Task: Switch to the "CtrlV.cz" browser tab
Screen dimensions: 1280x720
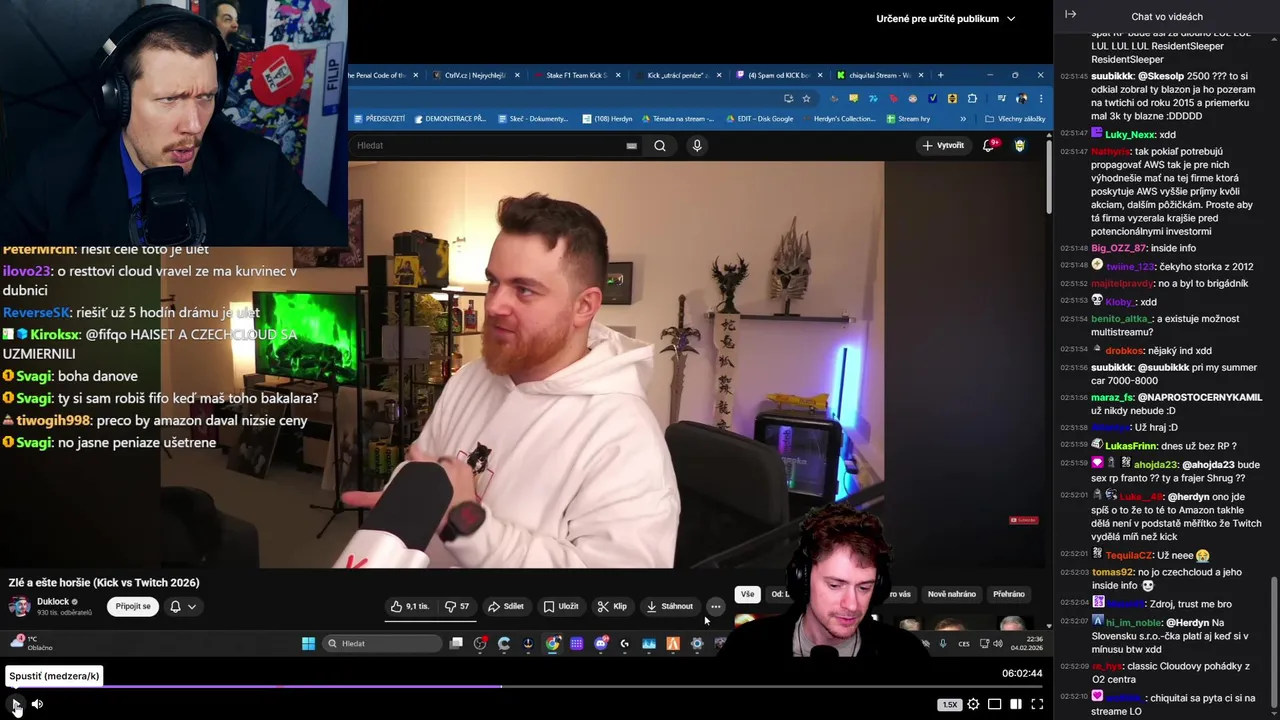Action: coord(475,75)
